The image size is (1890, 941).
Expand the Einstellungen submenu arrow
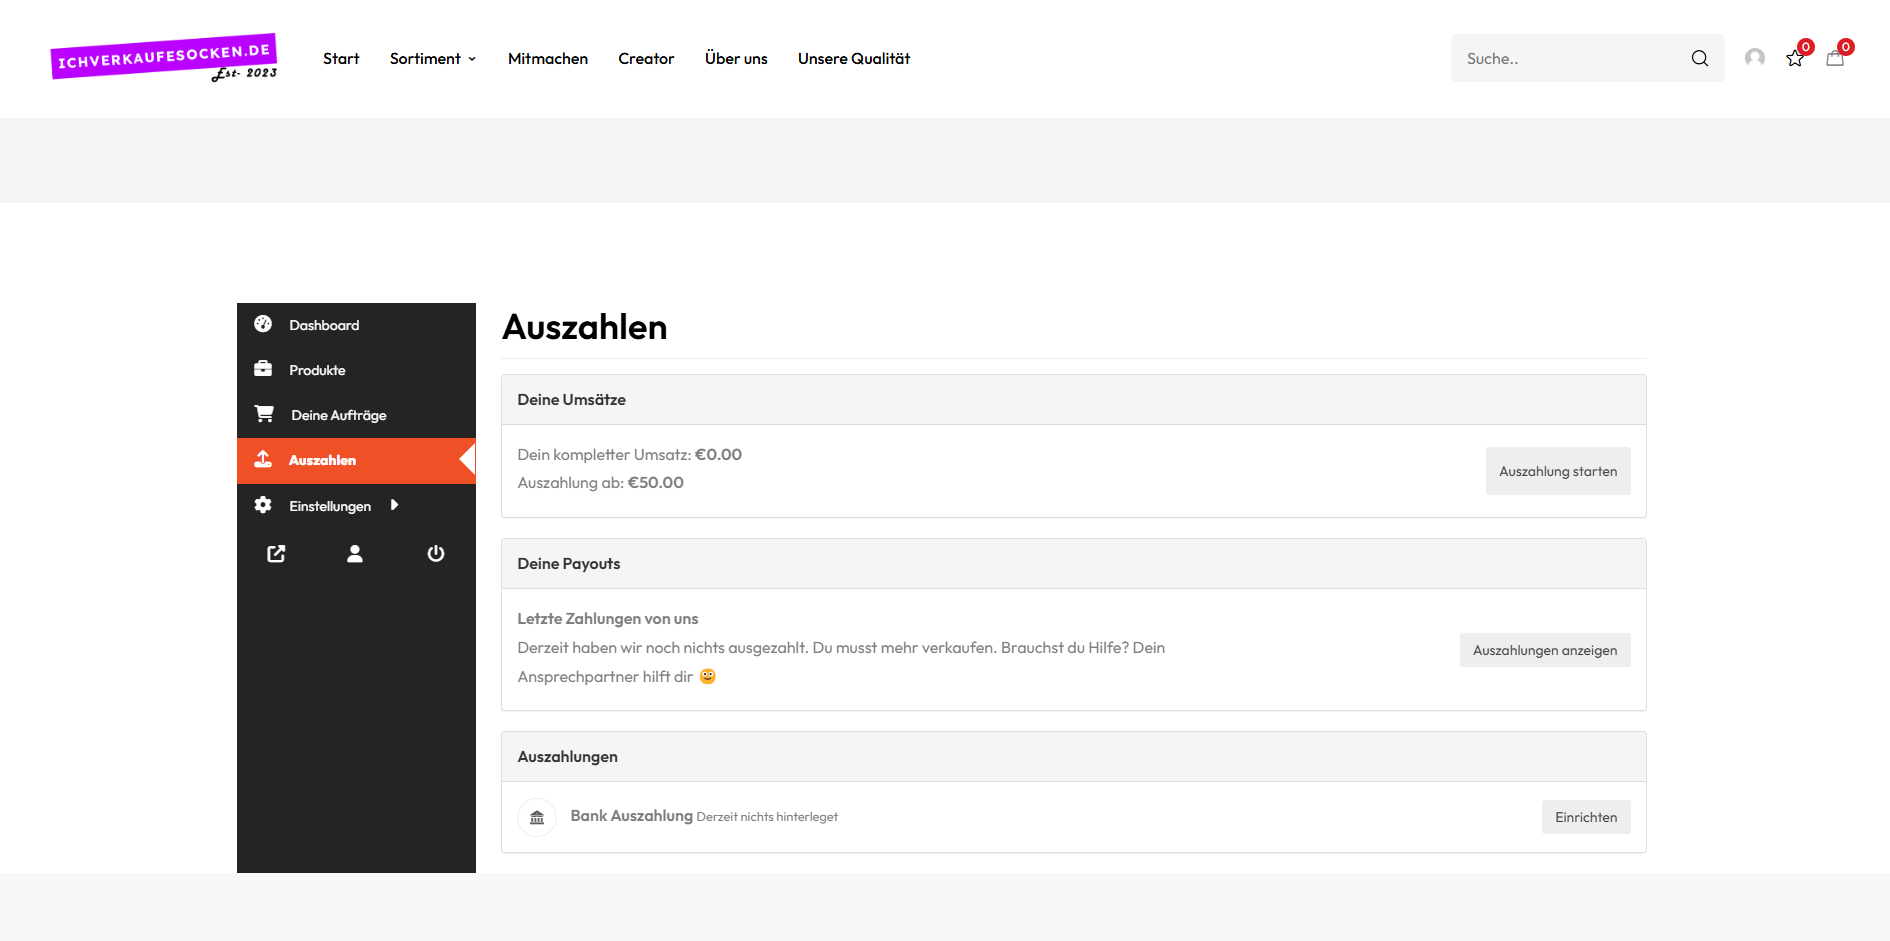tap(395, 506)
